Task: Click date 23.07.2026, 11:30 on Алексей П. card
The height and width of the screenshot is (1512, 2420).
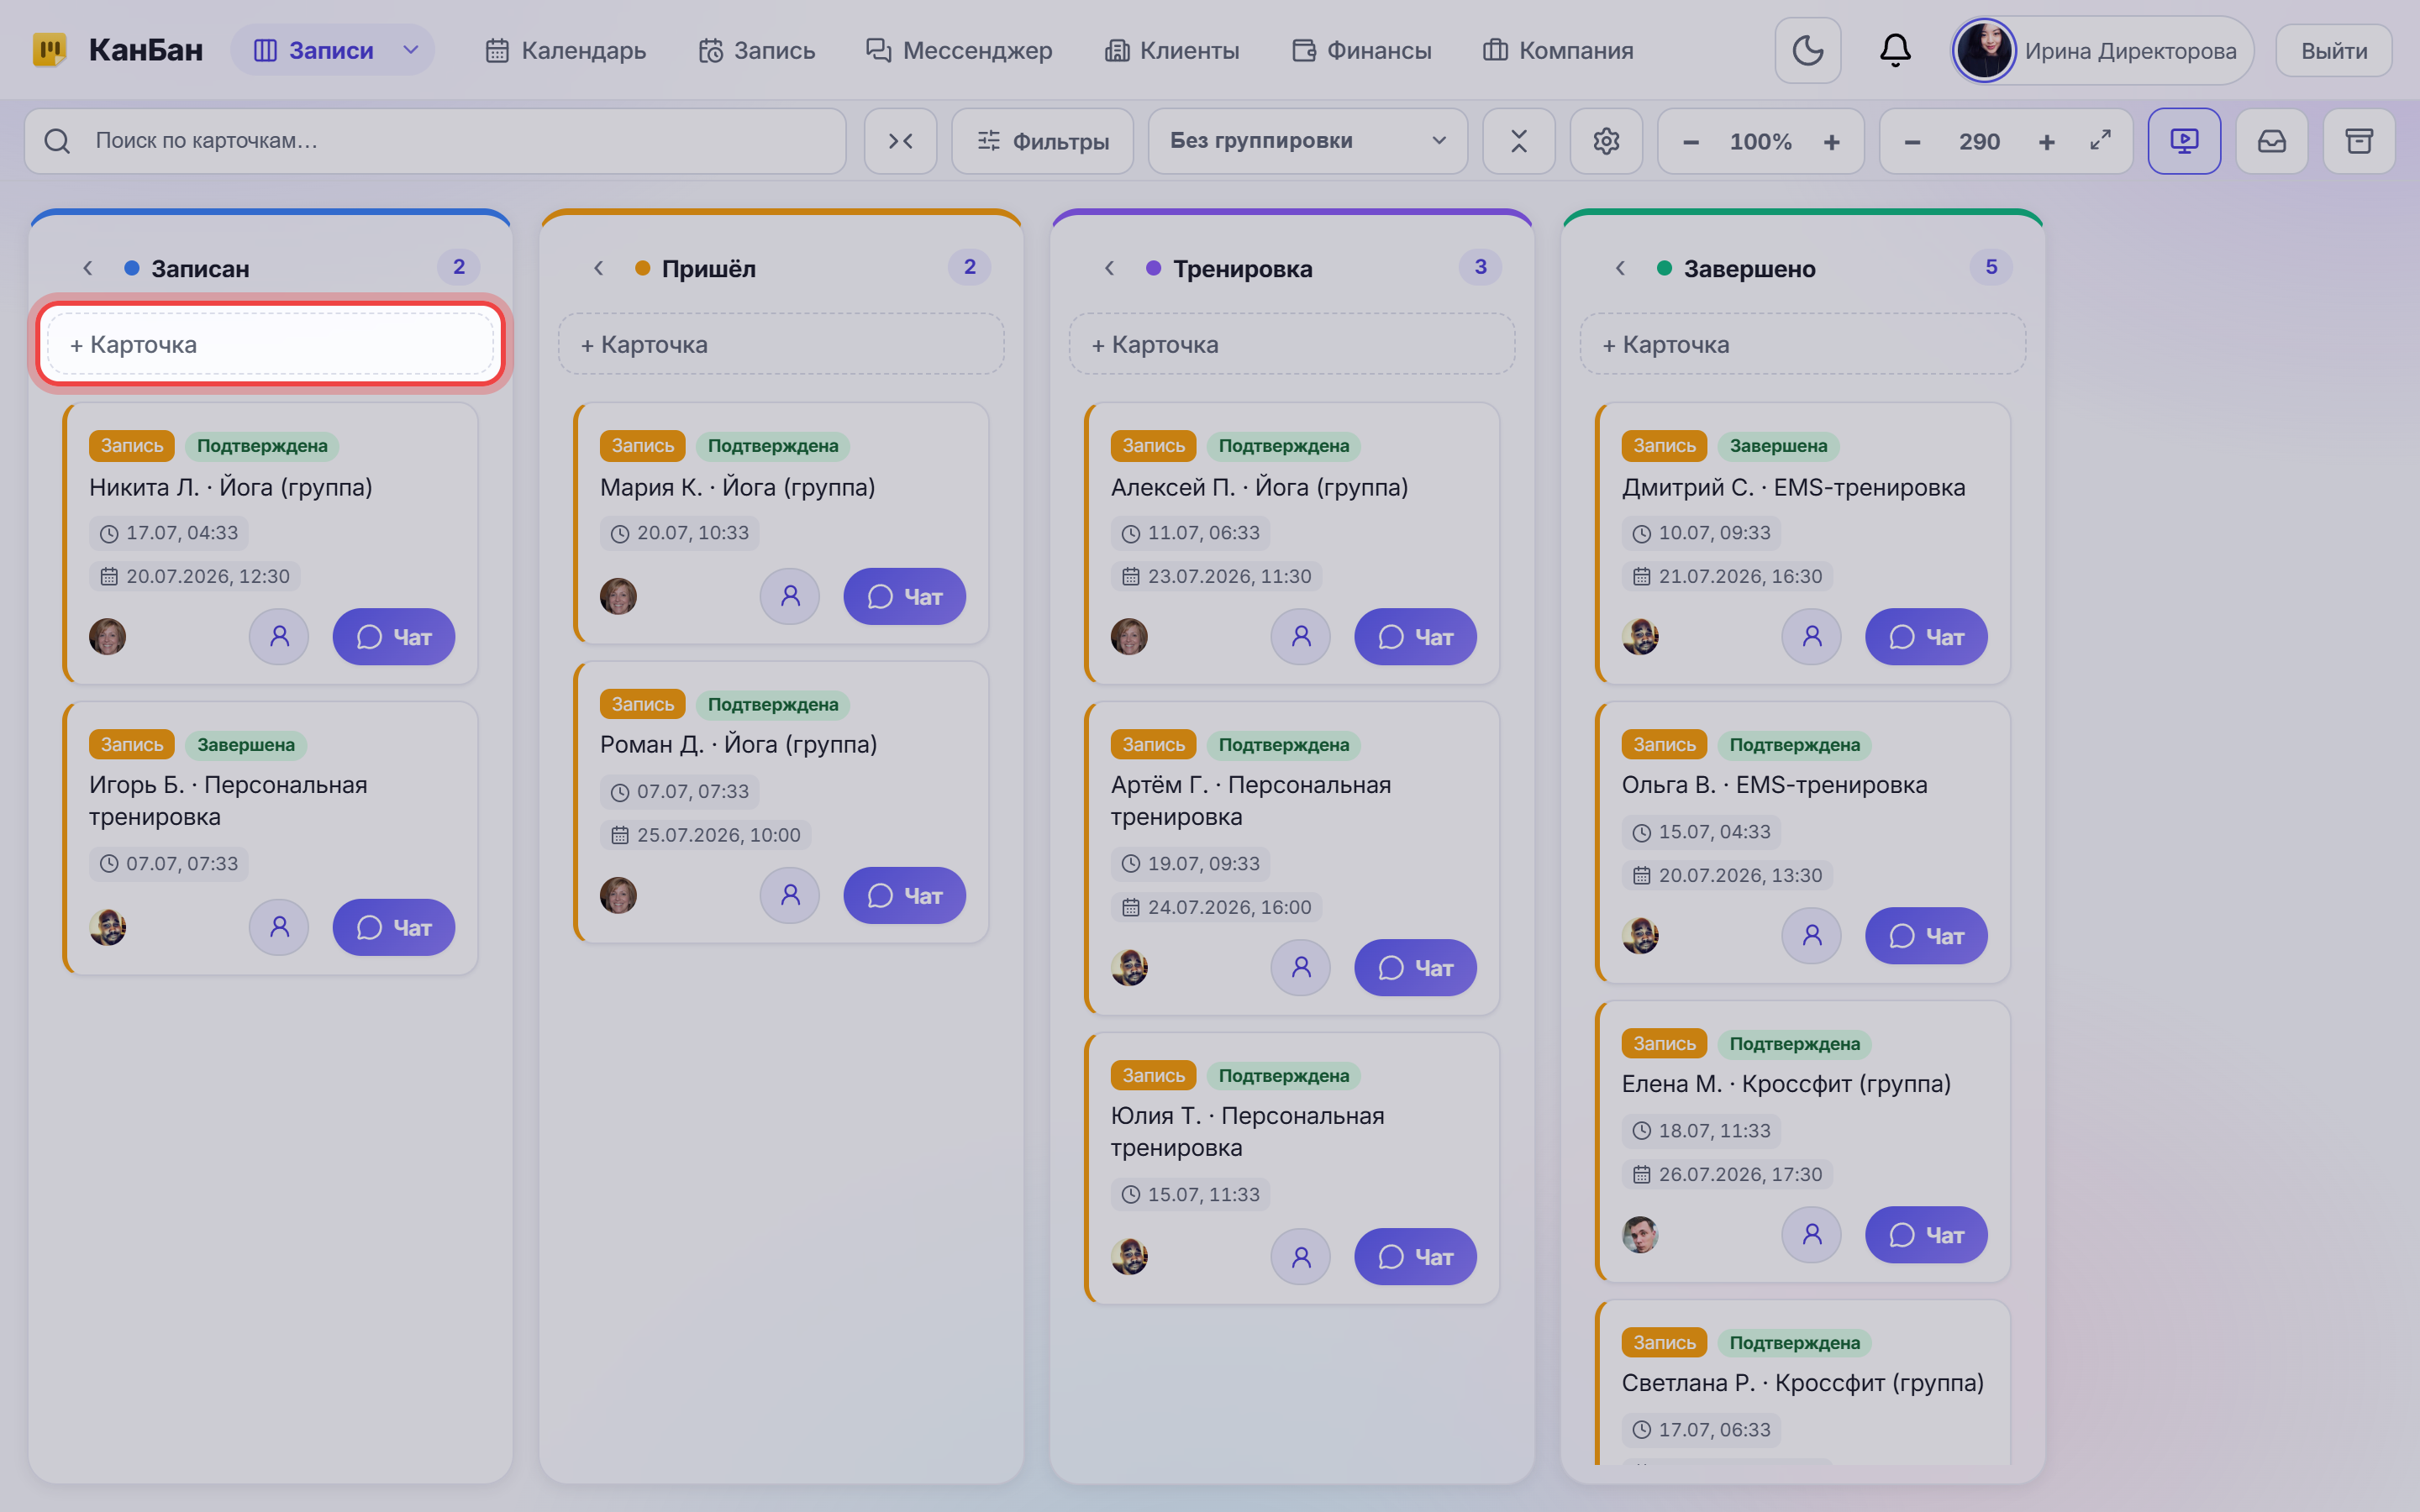Action: 1217,576
